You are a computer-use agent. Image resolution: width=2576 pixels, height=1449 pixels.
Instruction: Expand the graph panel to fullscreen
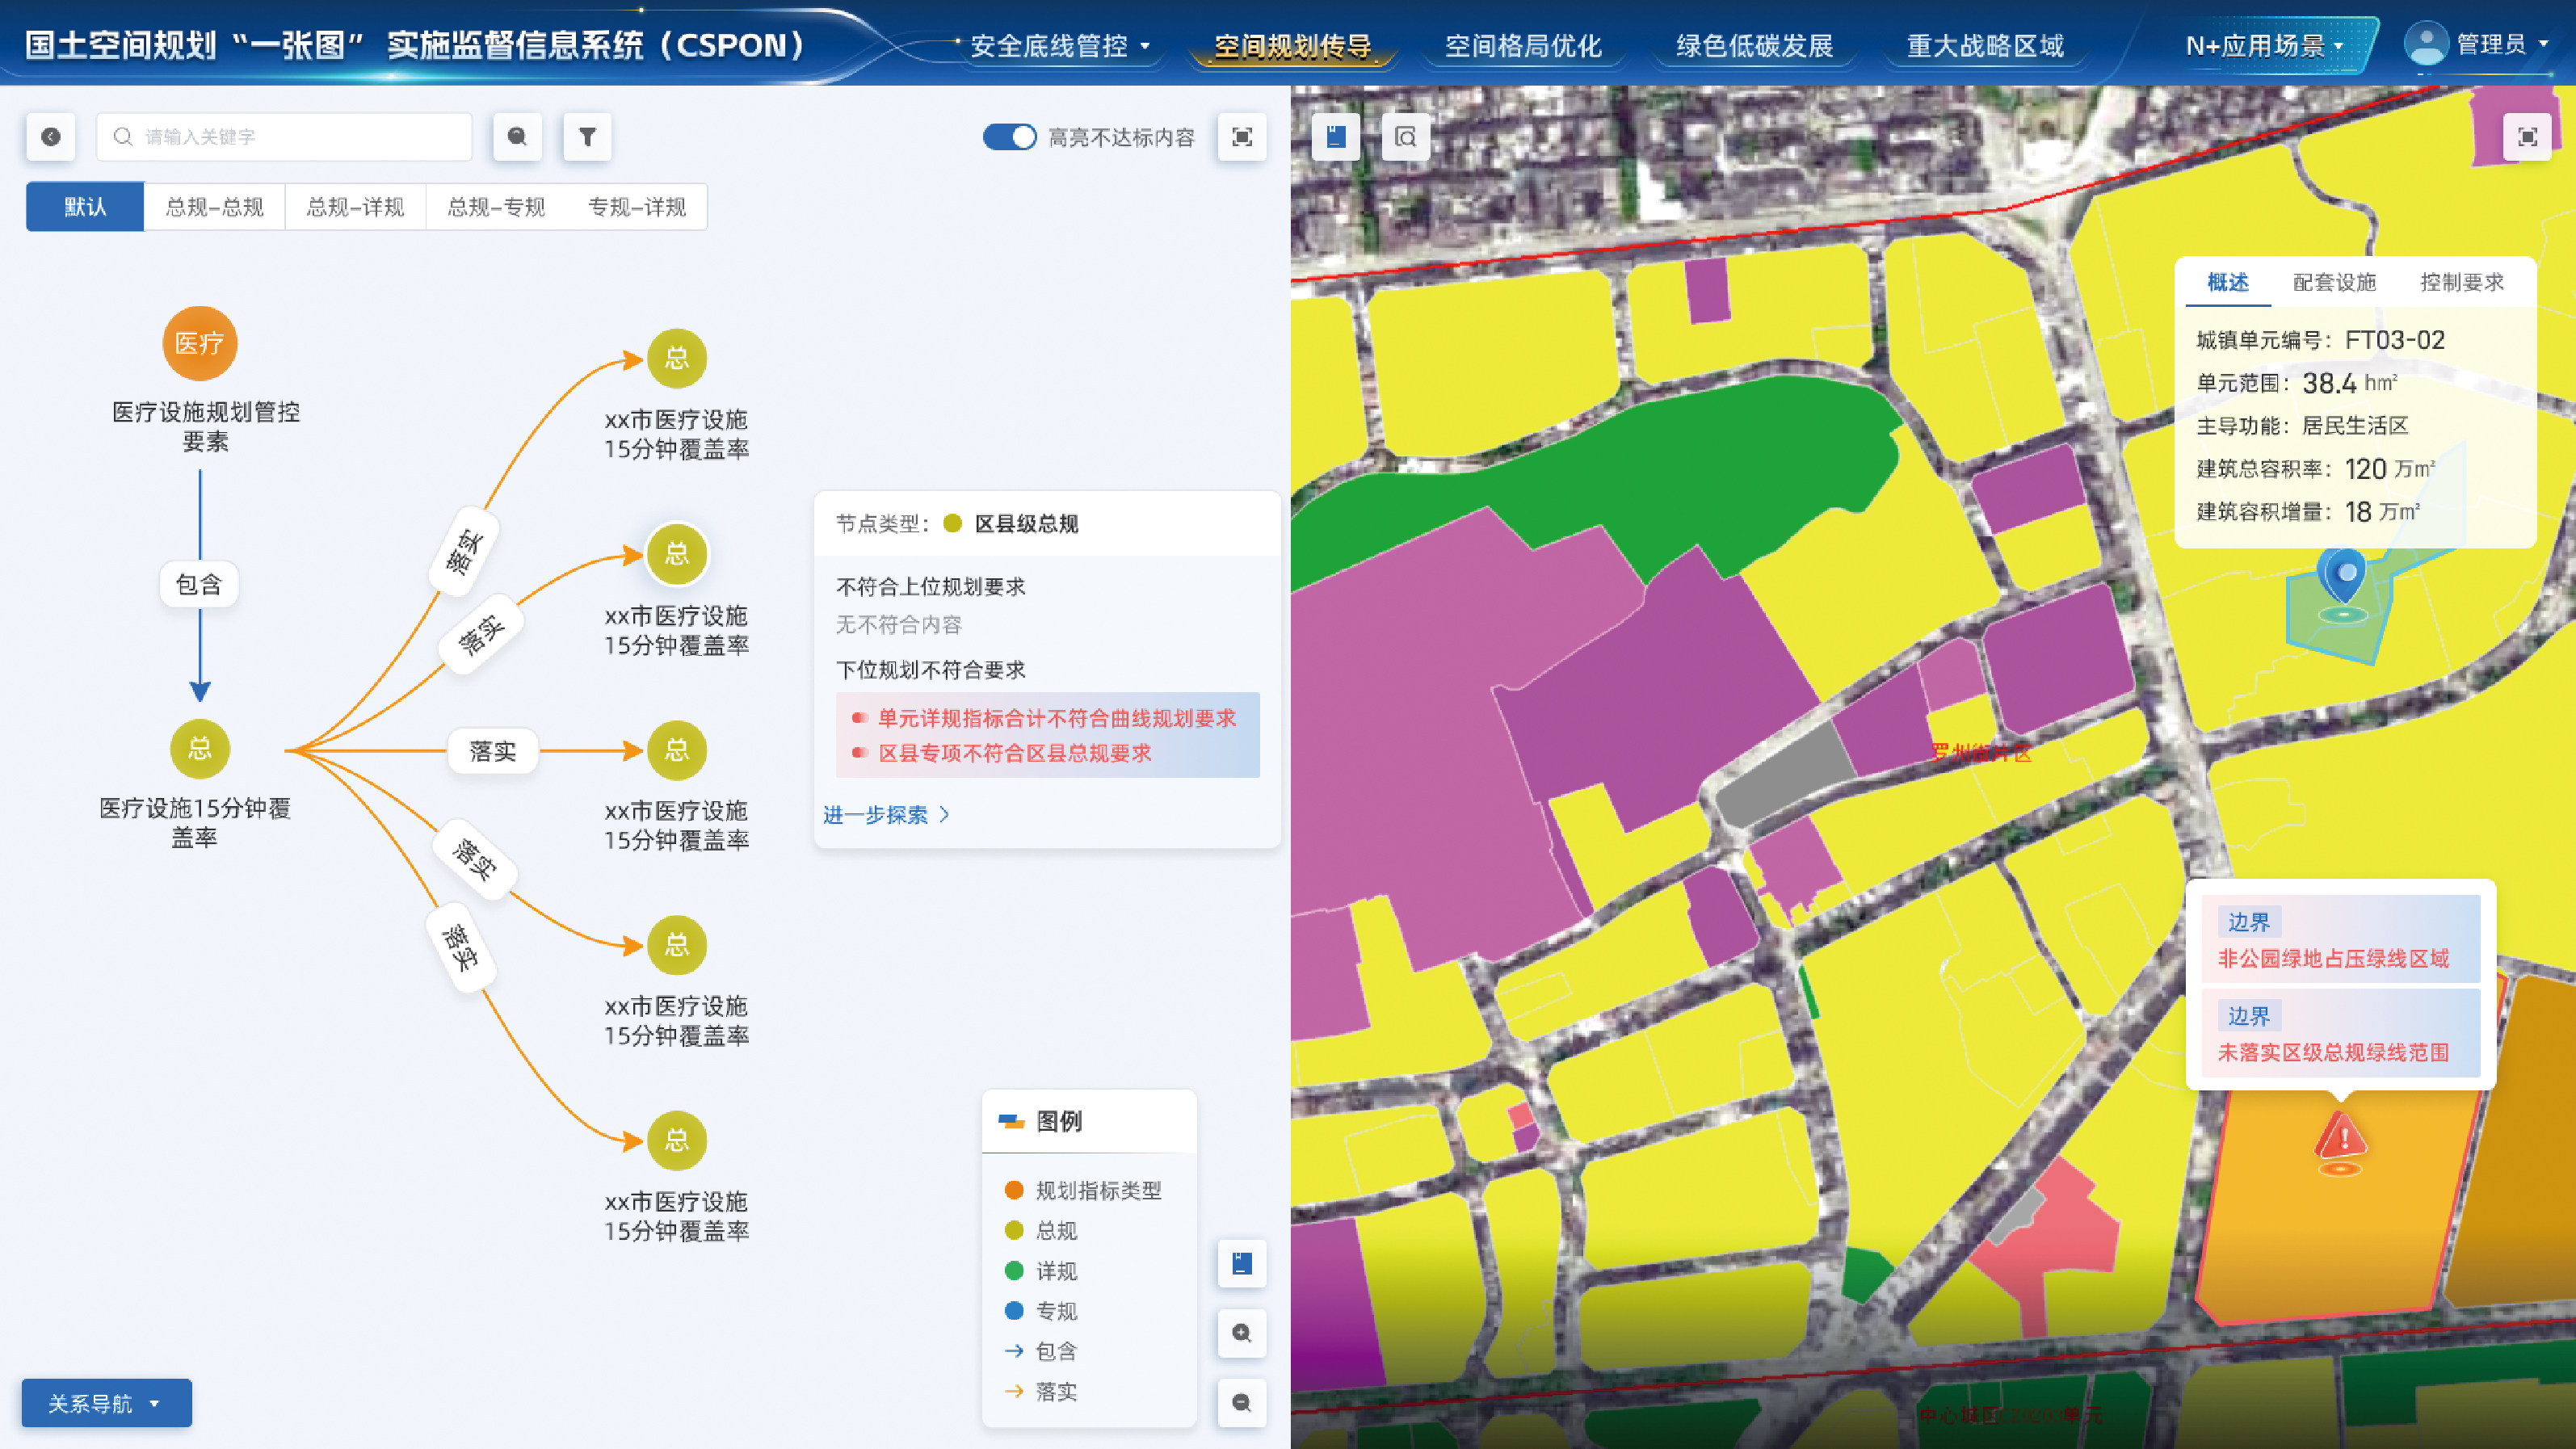(1242, 137)
